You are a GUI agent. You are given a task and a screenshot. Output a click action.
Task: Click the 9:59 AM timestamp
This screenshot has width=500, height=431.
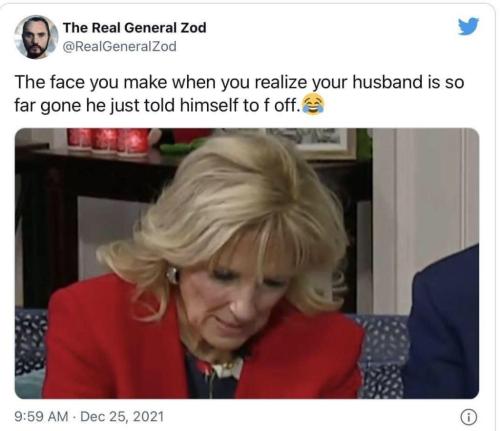tap(41, 416)
